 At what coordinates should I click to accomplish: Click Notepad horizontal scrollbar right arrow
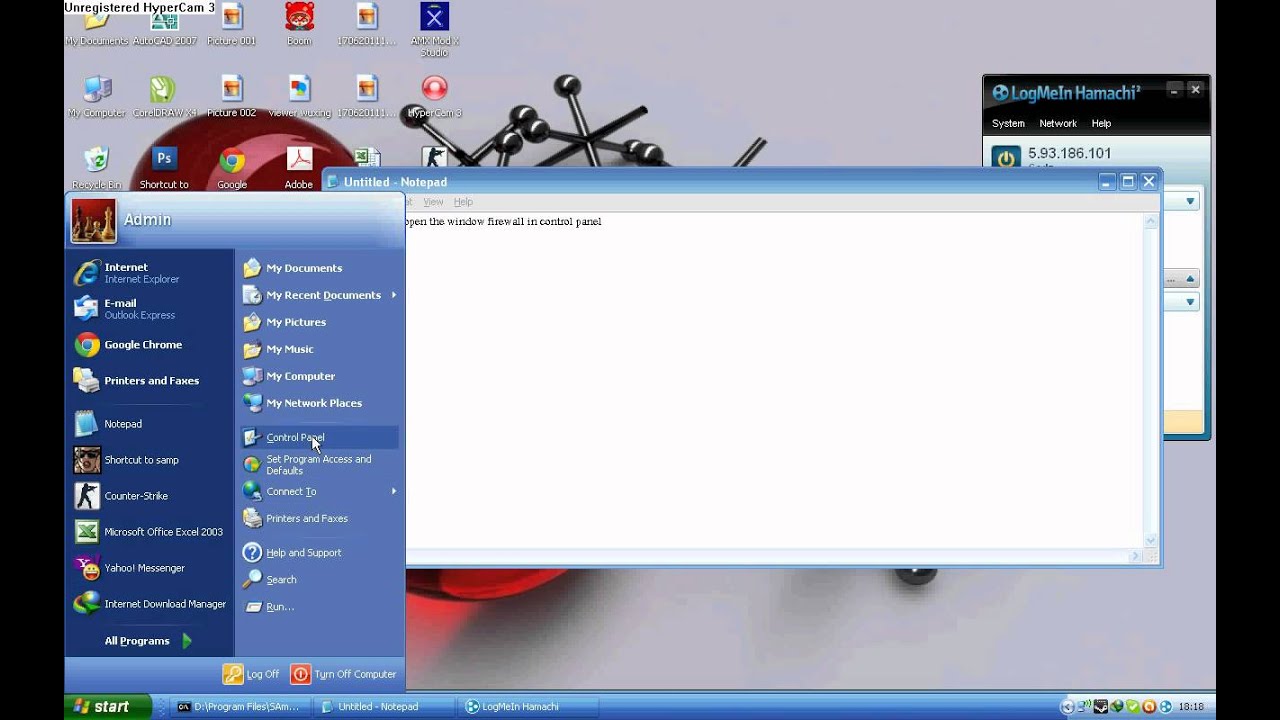point(1135,556)
